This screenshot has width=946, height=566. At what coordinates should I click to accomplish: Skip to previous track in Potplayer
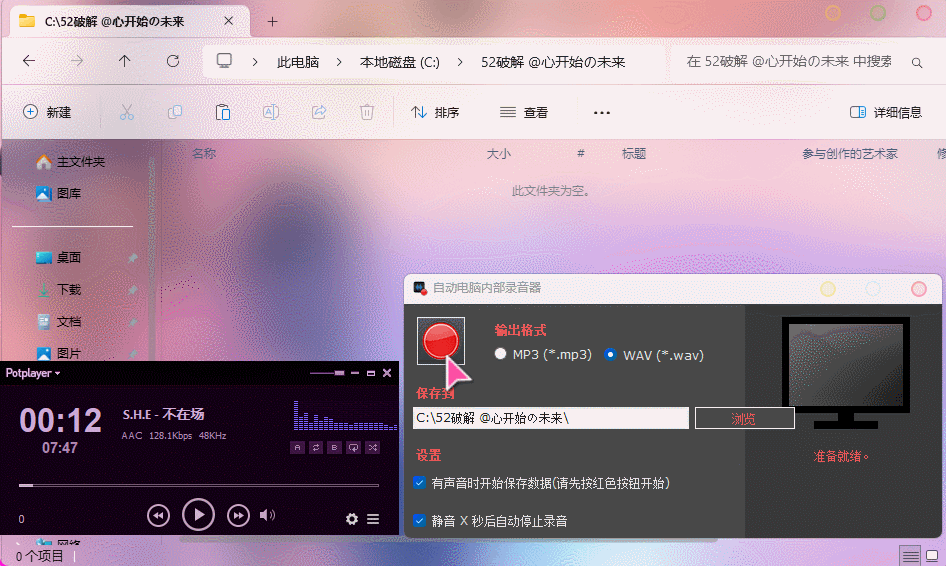pyautogui.click(x=158, y=515)
